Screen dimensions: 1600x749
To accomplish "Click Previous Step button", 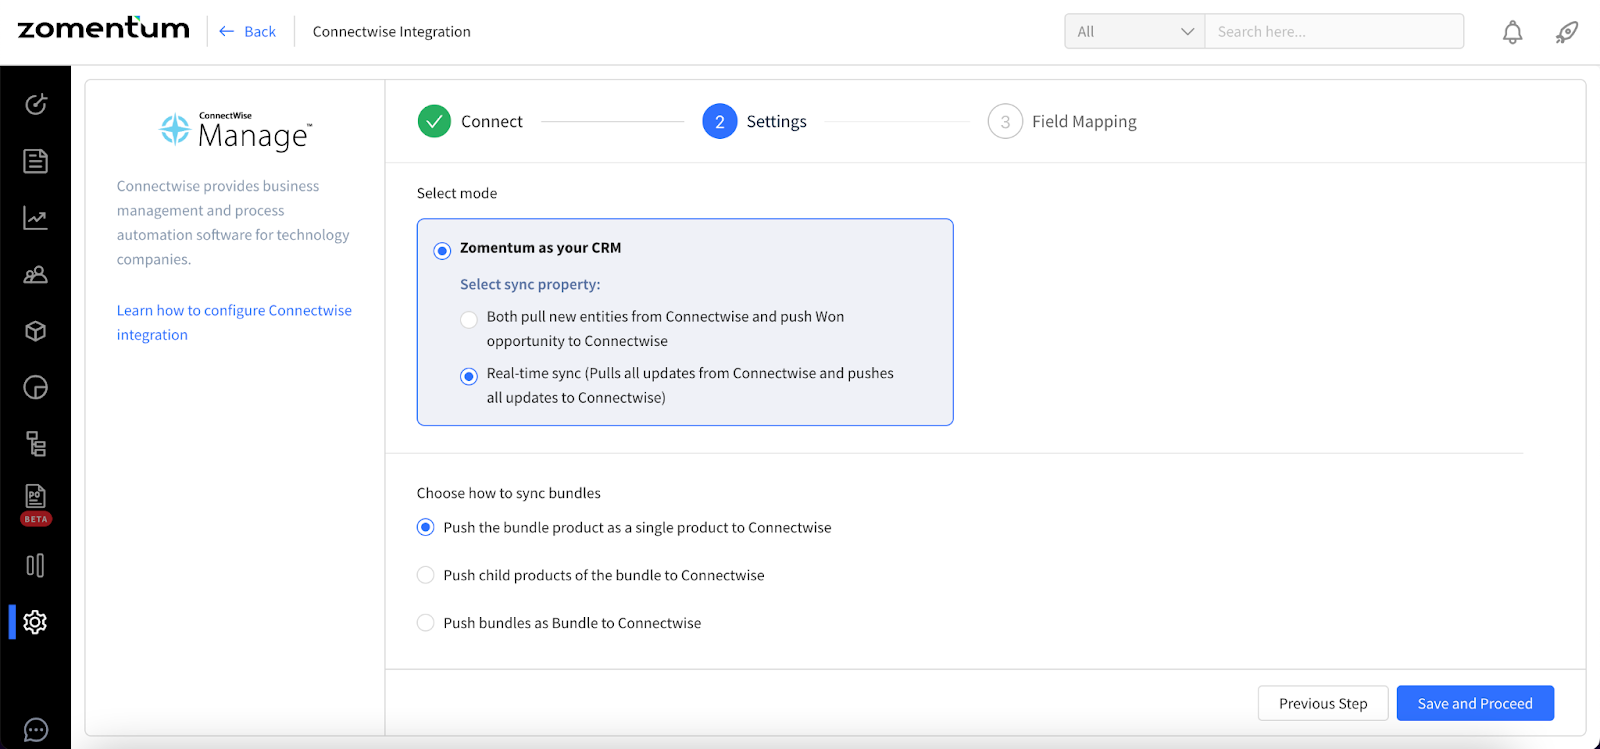I will coord(1323,703).
